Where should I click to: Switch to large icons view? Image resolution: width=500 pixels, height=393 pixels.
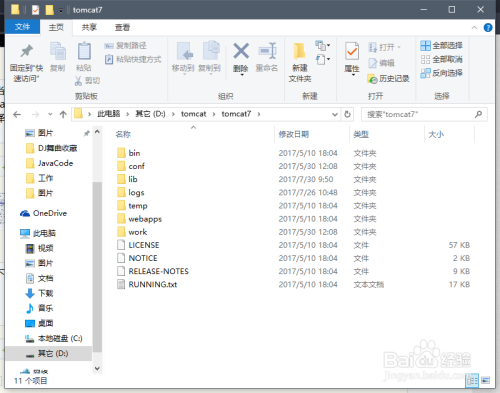(486, 380)
